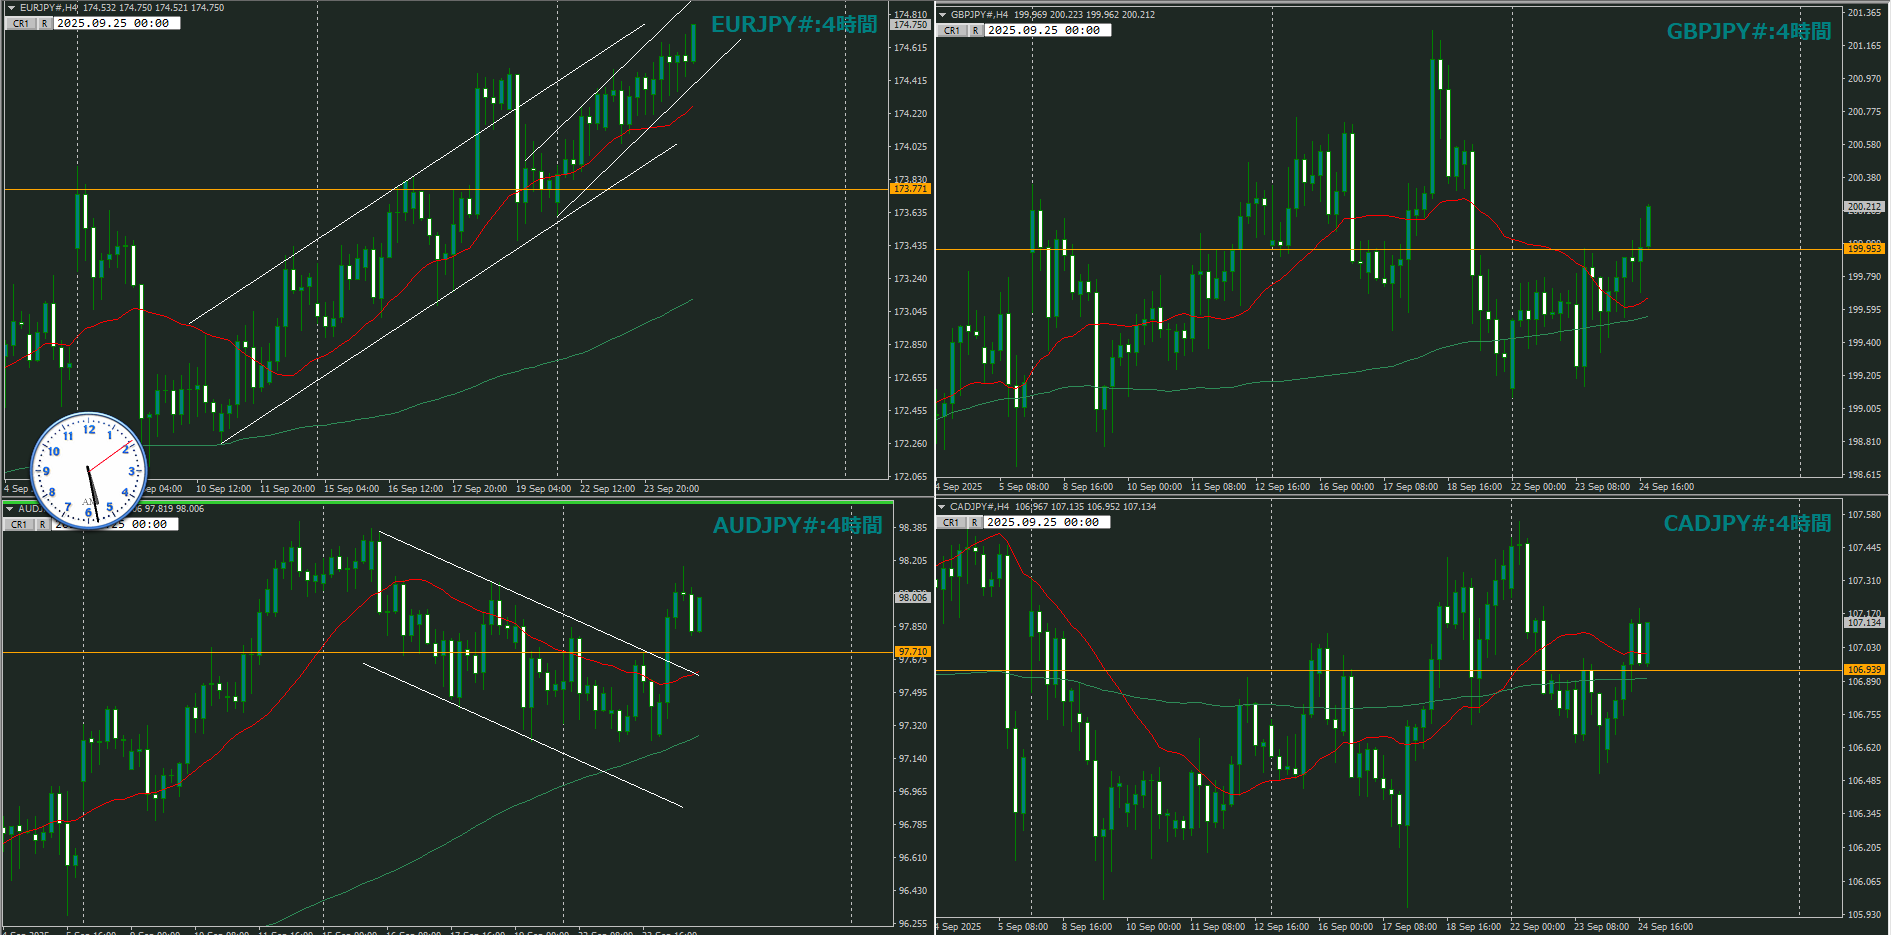
Task: Select the GBPJPY date input field
Action: click(x=1047, y=31)
